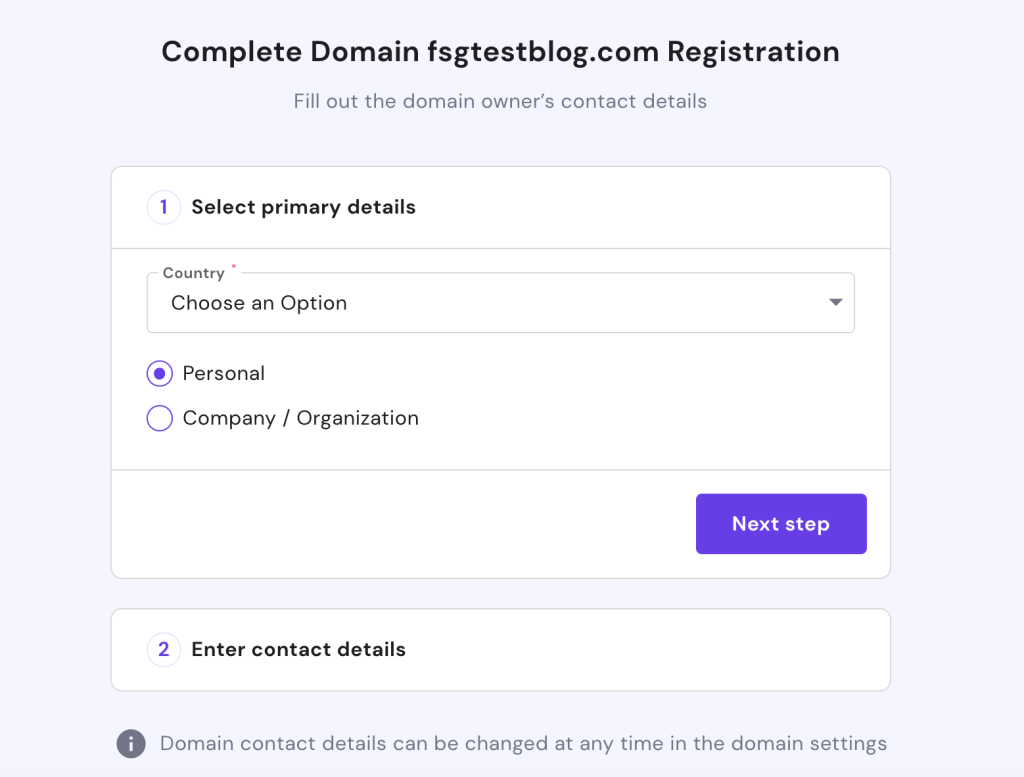Click the Country dropdown arrow icon
The height and width of the screenshot is (777, 1024).
[x=835, y=302]
